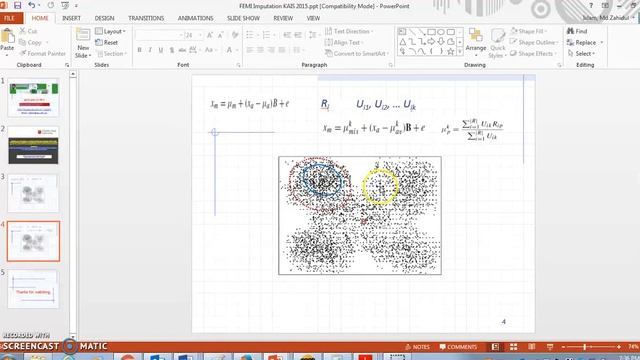Switch to the REVIEW tab

(283, 18)
